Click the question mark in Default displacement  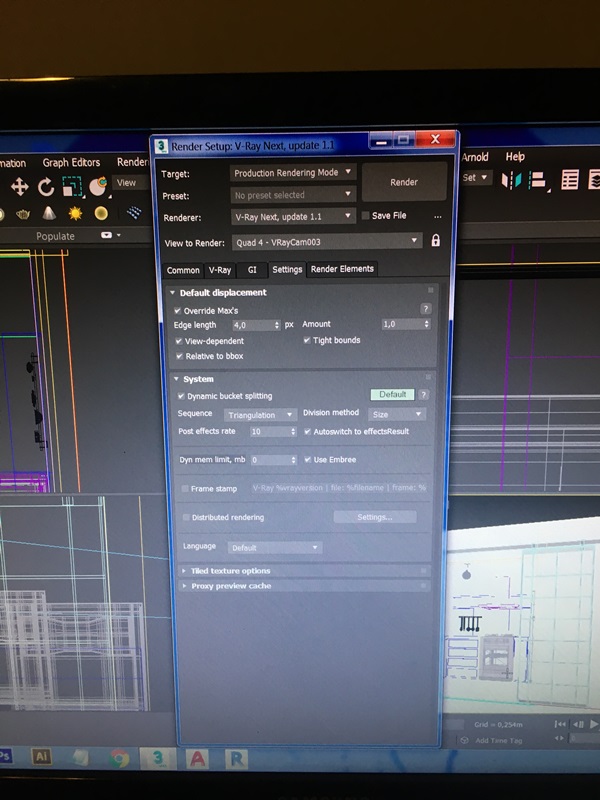426,309
